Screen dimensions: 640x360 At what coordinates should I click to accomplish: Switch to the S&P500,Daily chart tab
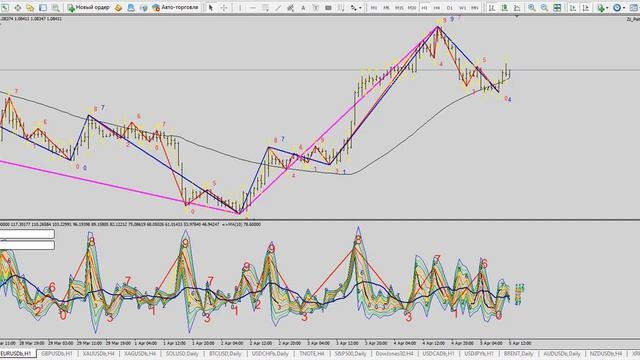tap(350, 353)
